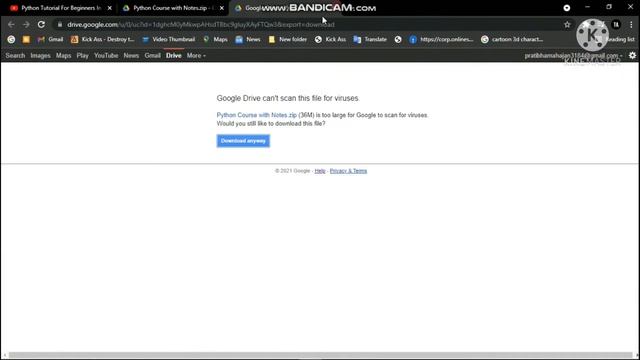Open Google settings gear icon
The width and height of the screenshot is (640, 360).
632,55
